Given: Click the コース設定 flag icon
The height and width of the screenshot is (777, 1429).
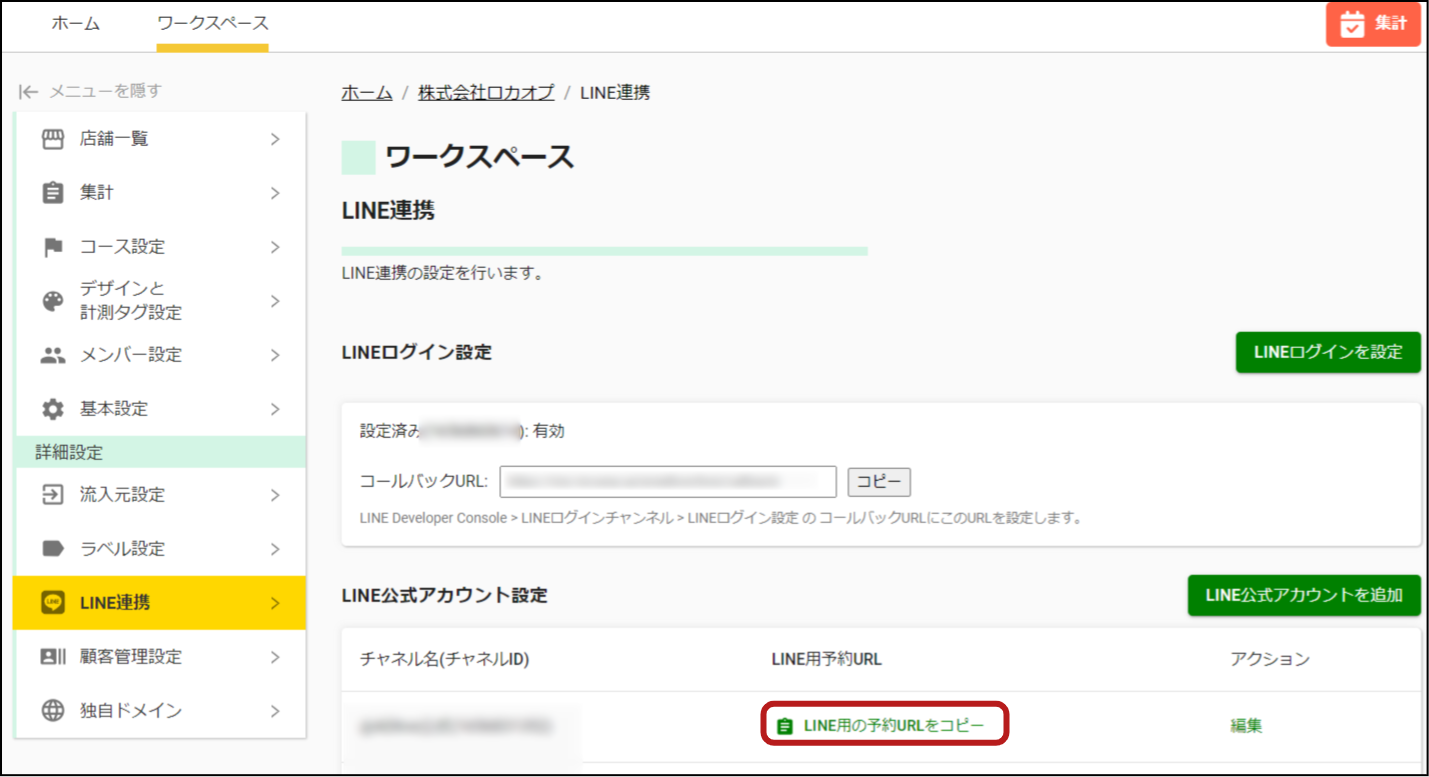Looking at the screenshot, I should pyautogui.click(x=53, y=247).
